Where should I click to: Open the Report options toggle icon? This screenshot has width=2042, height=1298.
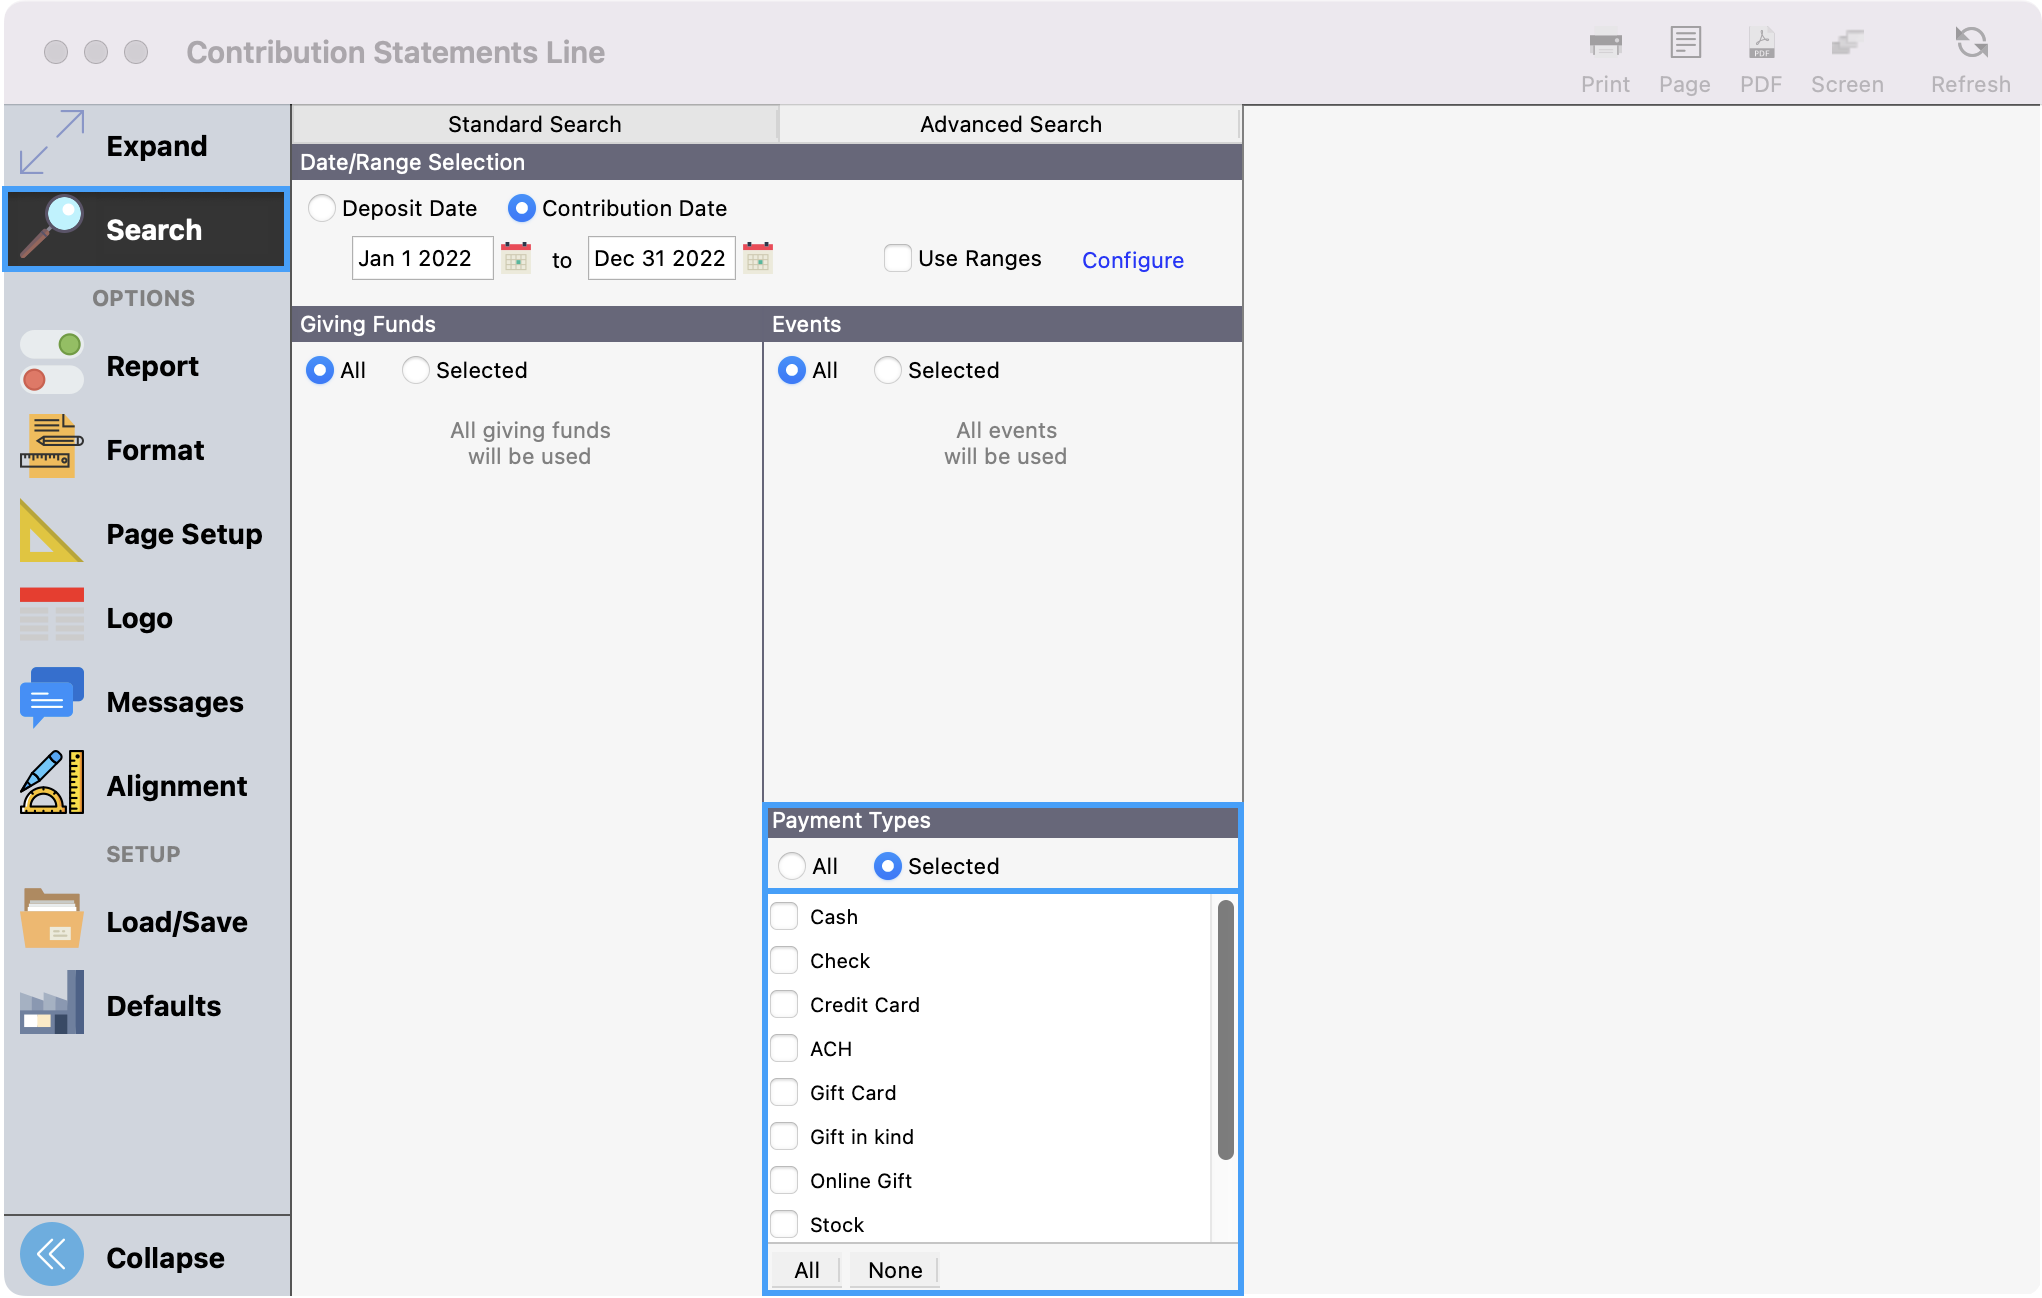coord(52,363)
